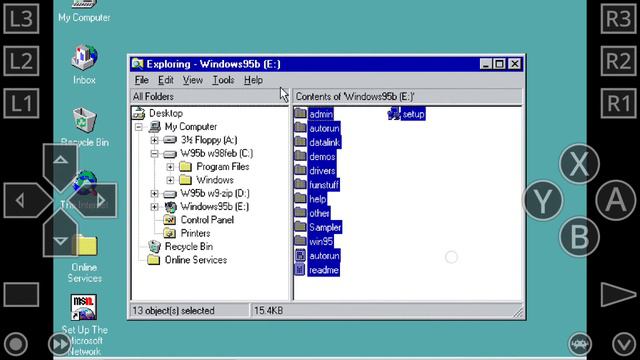
Task: Select the admin folder icon
Action: (x=300, y=113)
